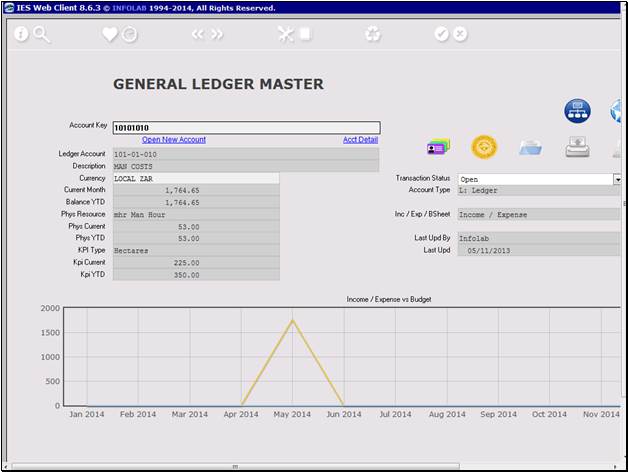Screen dimensions: 628x472
Task: Click the Phys YTD value field
Action: [196, 238]
